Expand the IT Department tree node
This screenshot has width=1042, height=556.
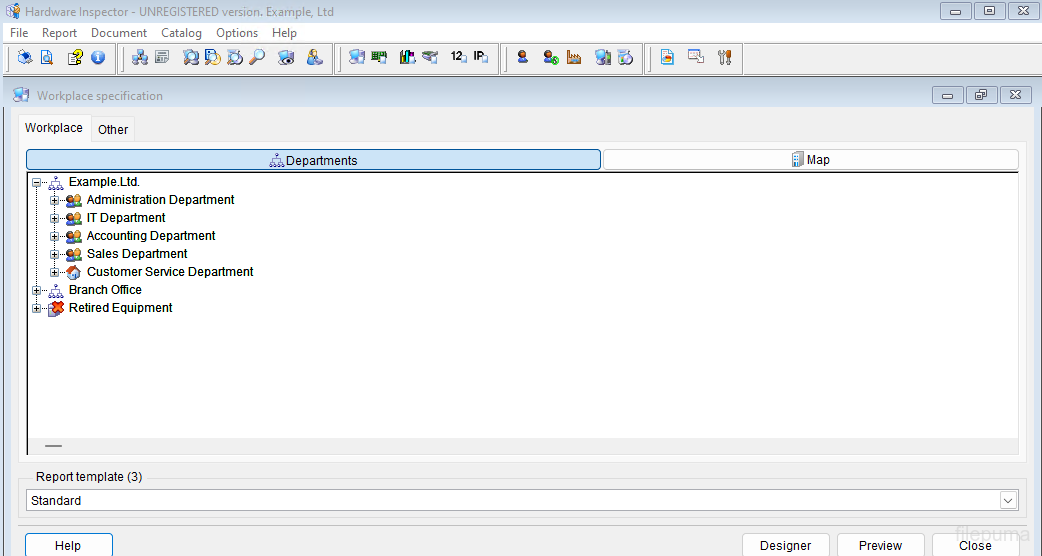pos(55,218)
